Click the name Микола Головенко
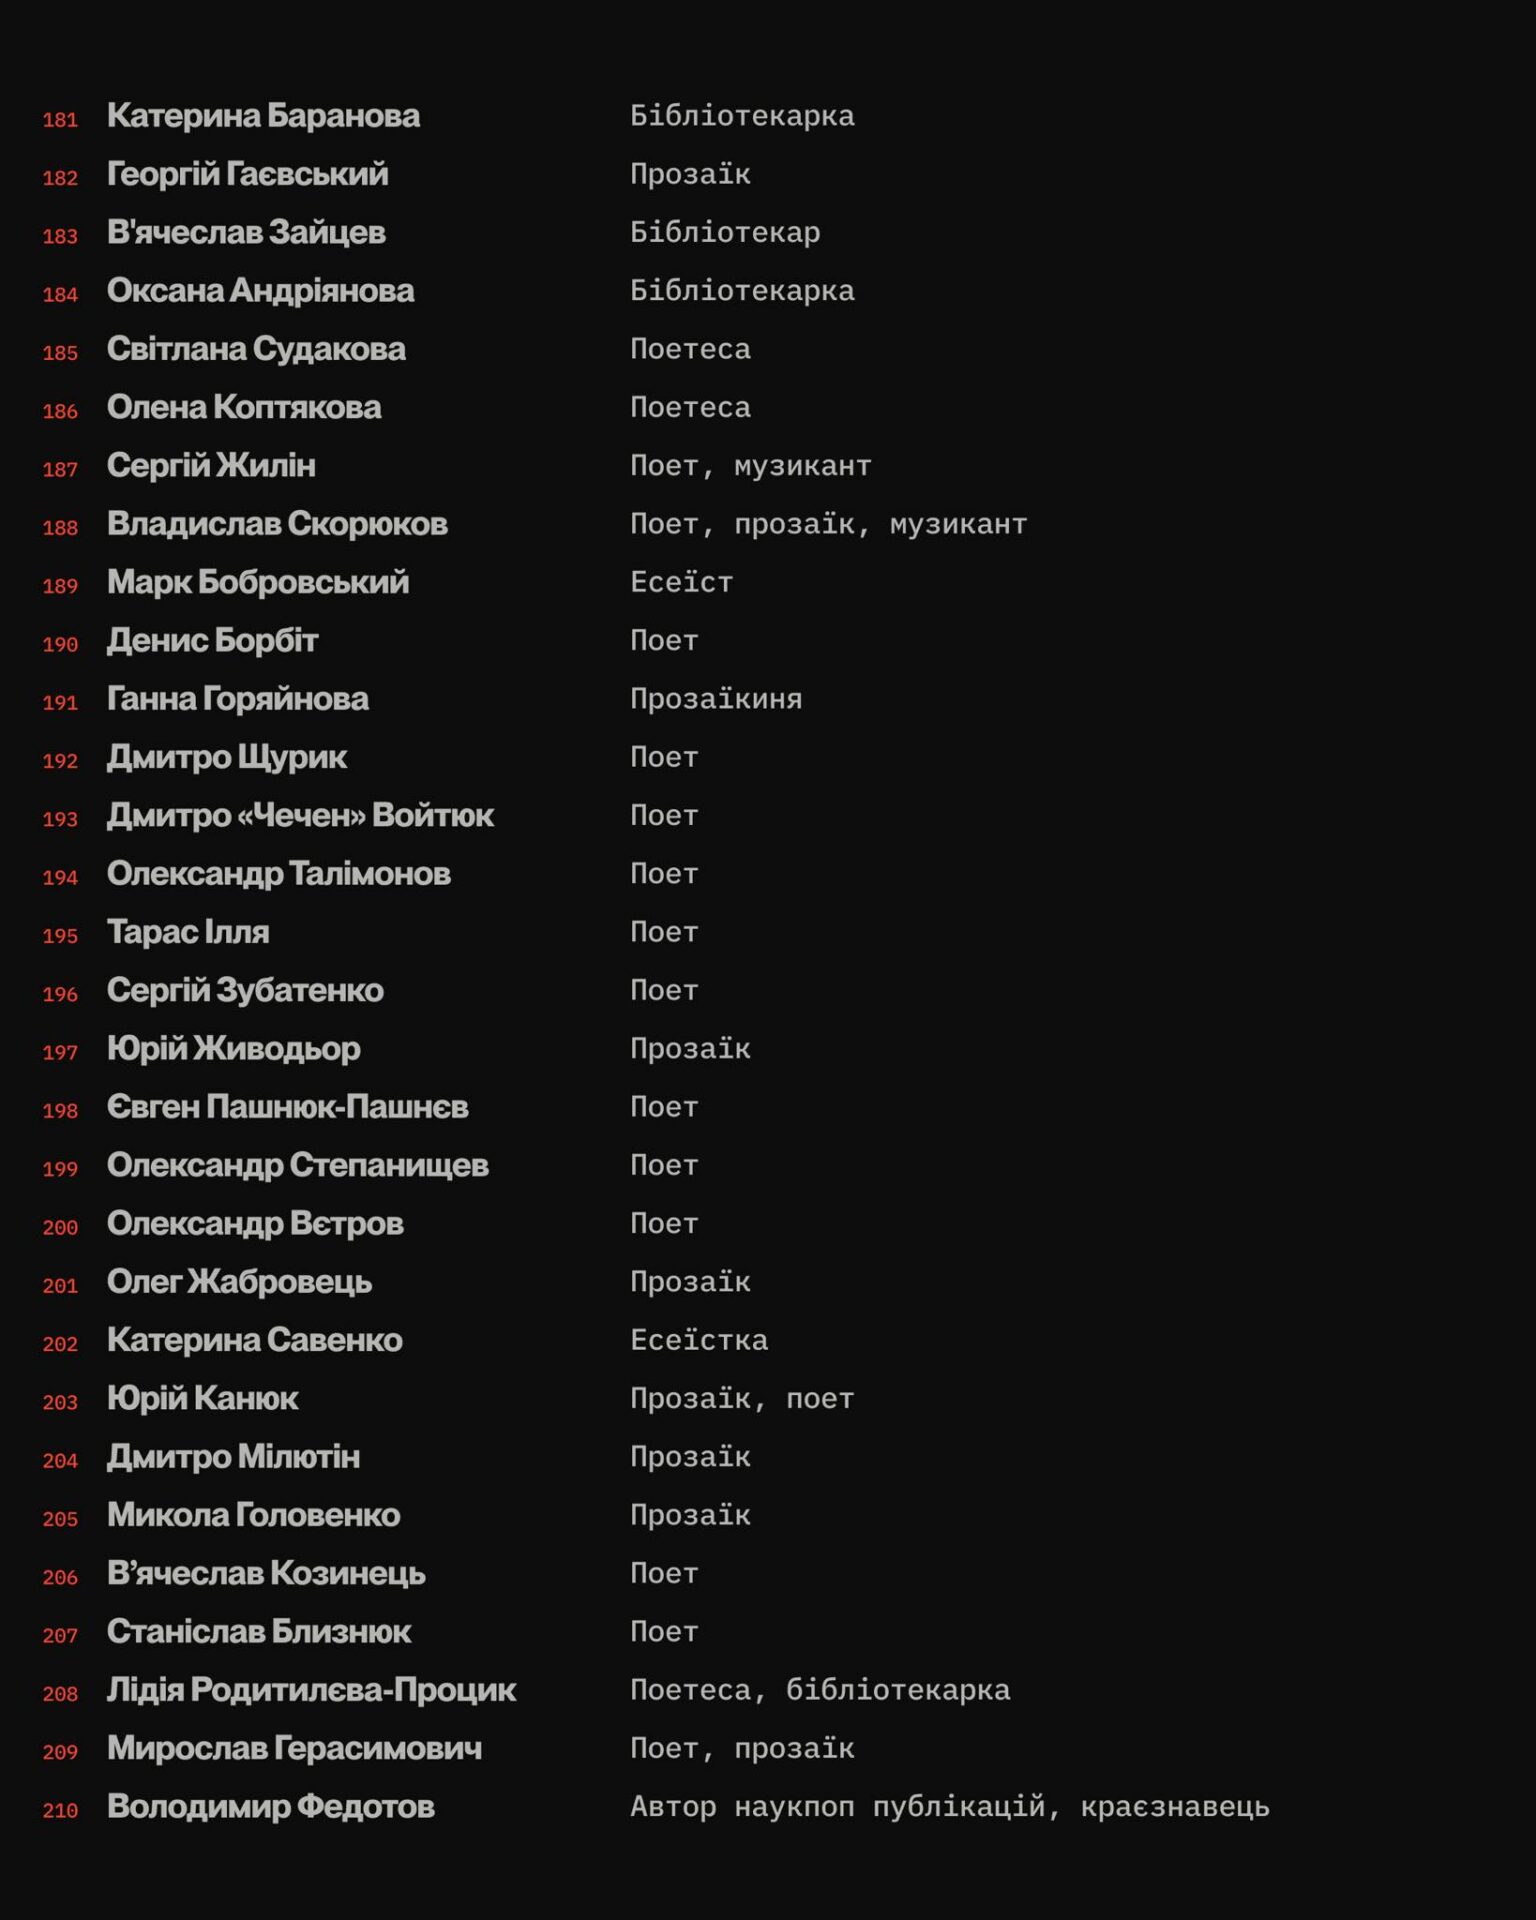 pos(253,1515)
